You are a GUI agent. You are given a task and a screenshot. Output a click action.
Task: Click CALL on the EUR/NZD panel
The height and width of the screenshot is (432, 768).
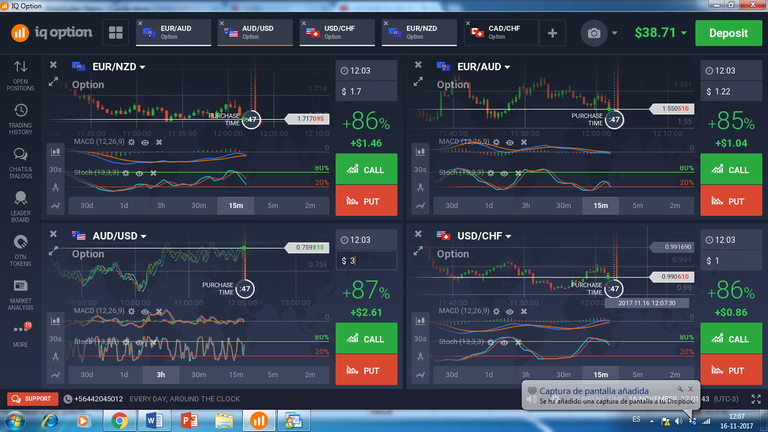pos(366,169)
